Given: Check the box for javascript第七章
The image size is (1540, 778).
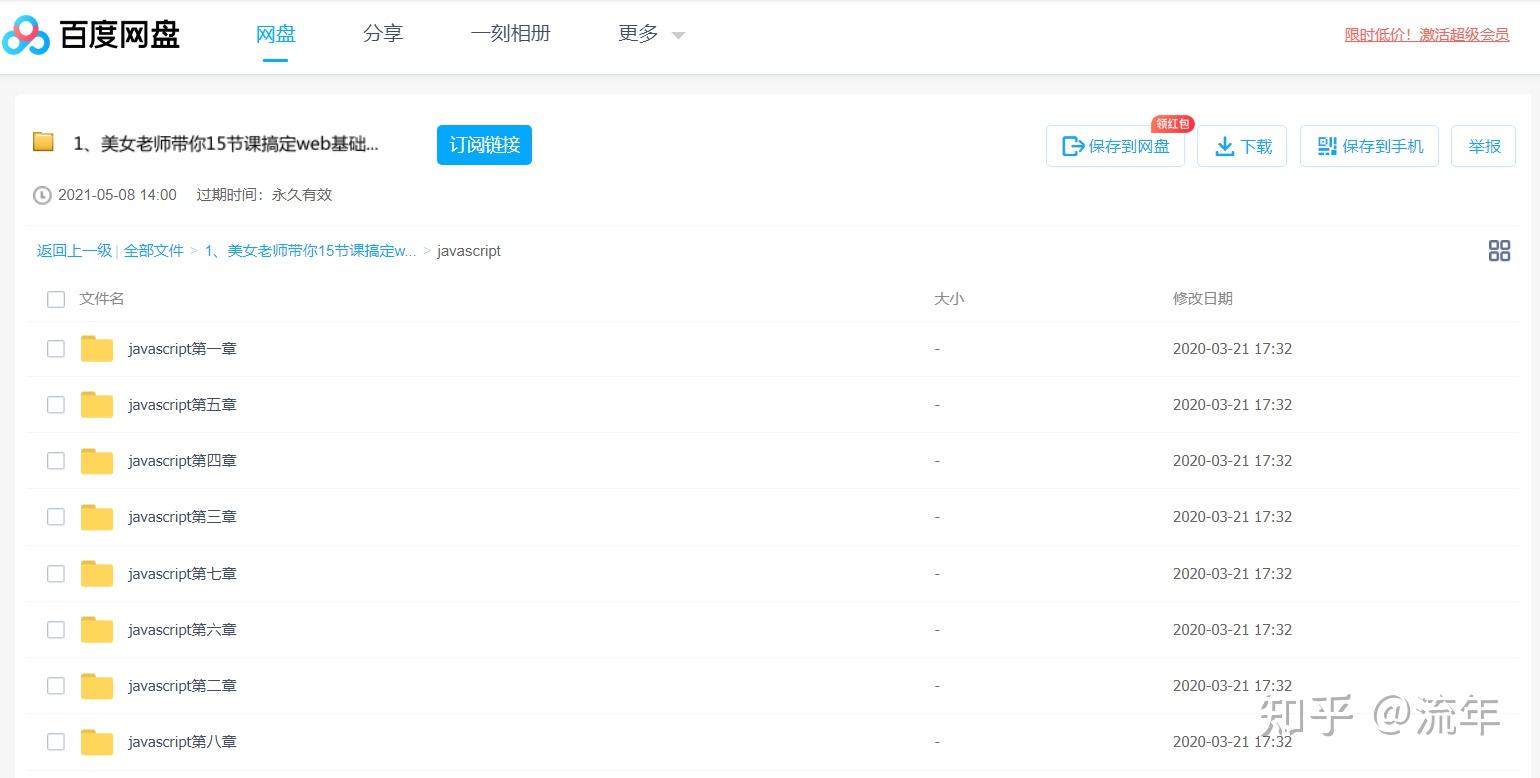Looking at the screenshot, I should [56, 574].
